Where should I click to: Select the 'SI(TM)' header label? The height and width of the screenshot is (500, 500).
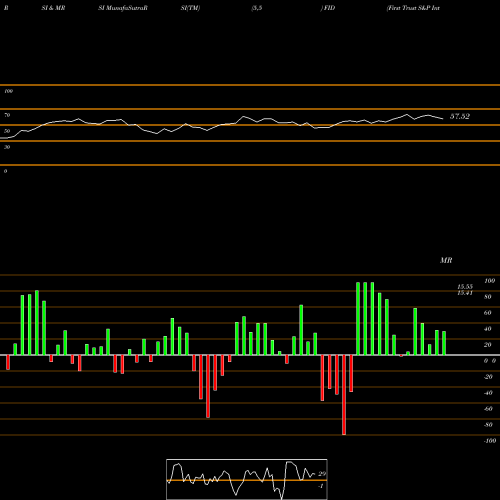coord(190,8)
